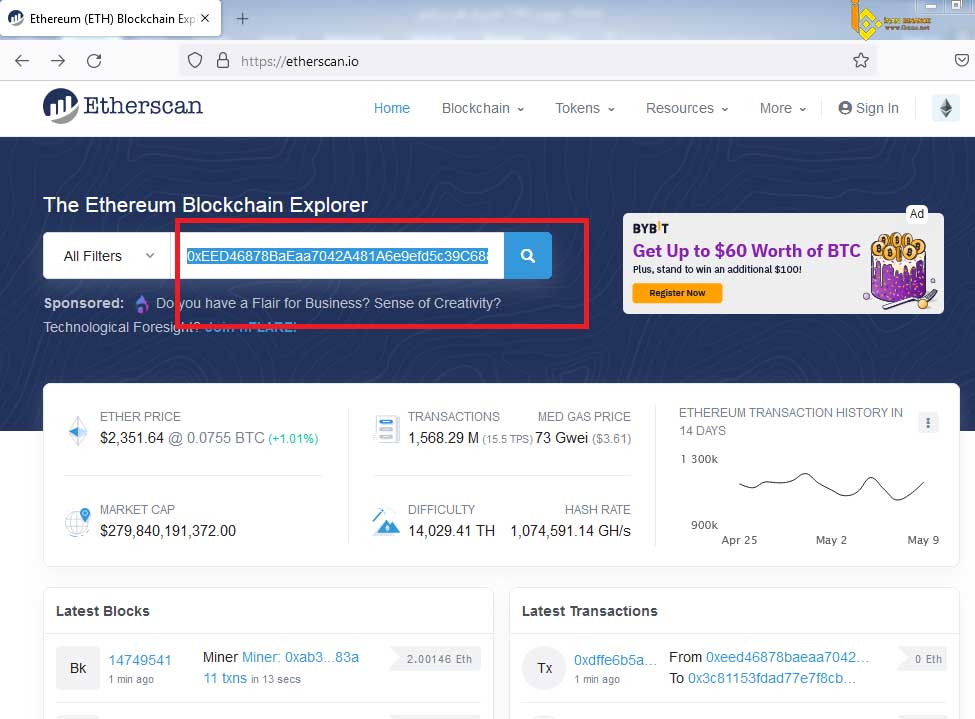
Task: Click the browser back arrow
Action: click(22, 61)
